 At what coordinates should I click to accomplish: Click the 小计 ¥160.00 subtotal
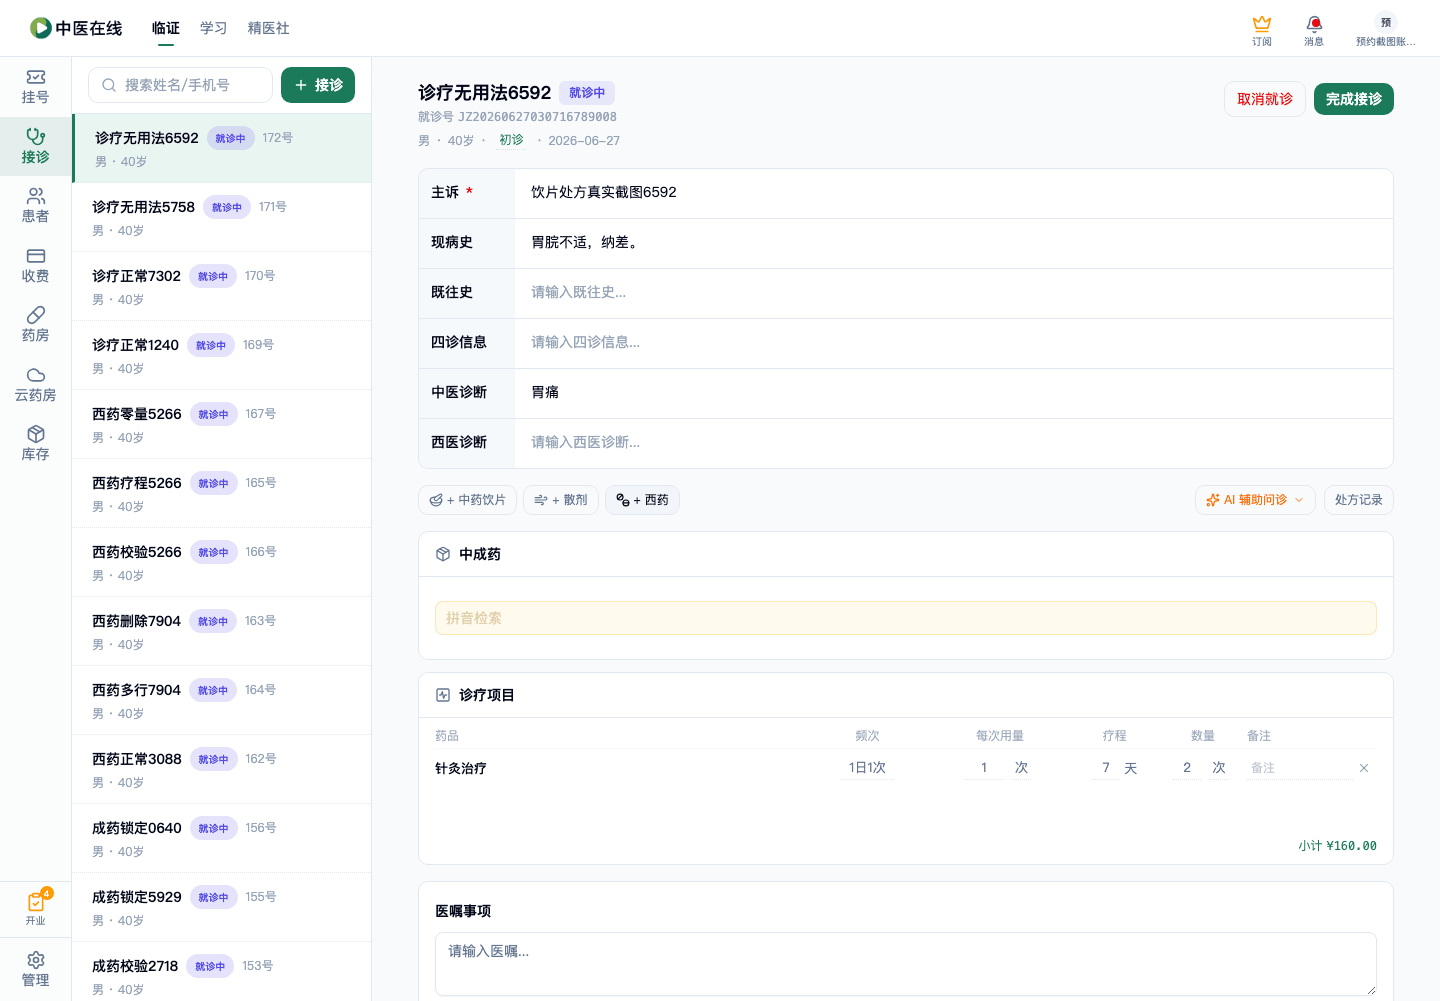pos(1337,846)
